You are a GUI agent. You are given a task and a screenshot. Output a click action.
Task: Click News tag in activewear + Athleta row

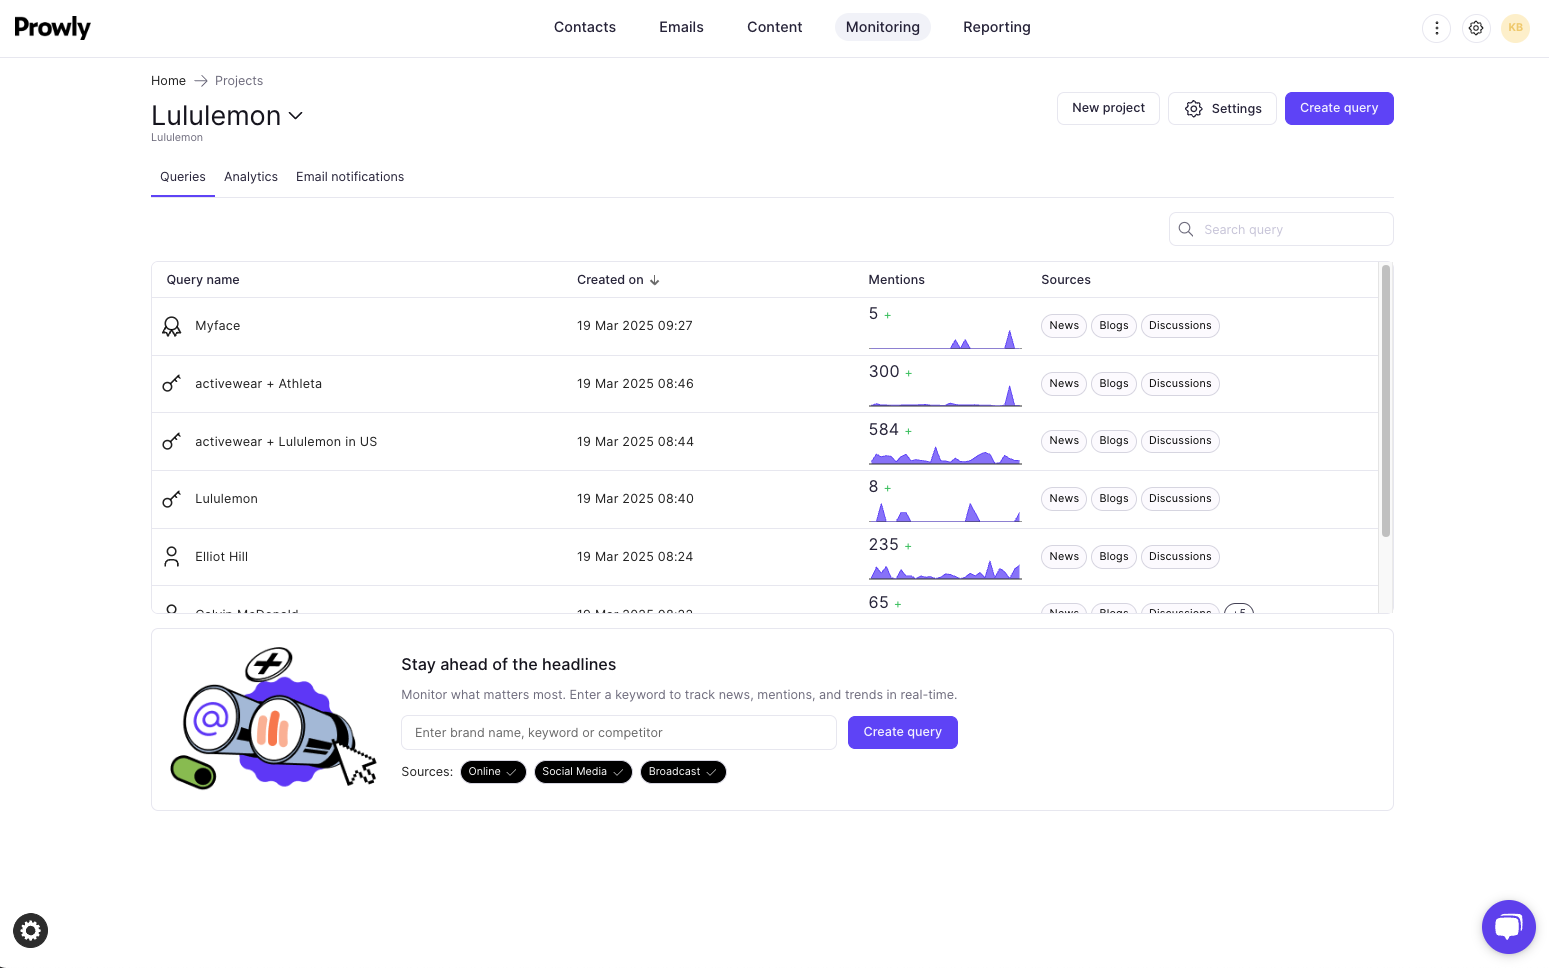point(1064,384)
